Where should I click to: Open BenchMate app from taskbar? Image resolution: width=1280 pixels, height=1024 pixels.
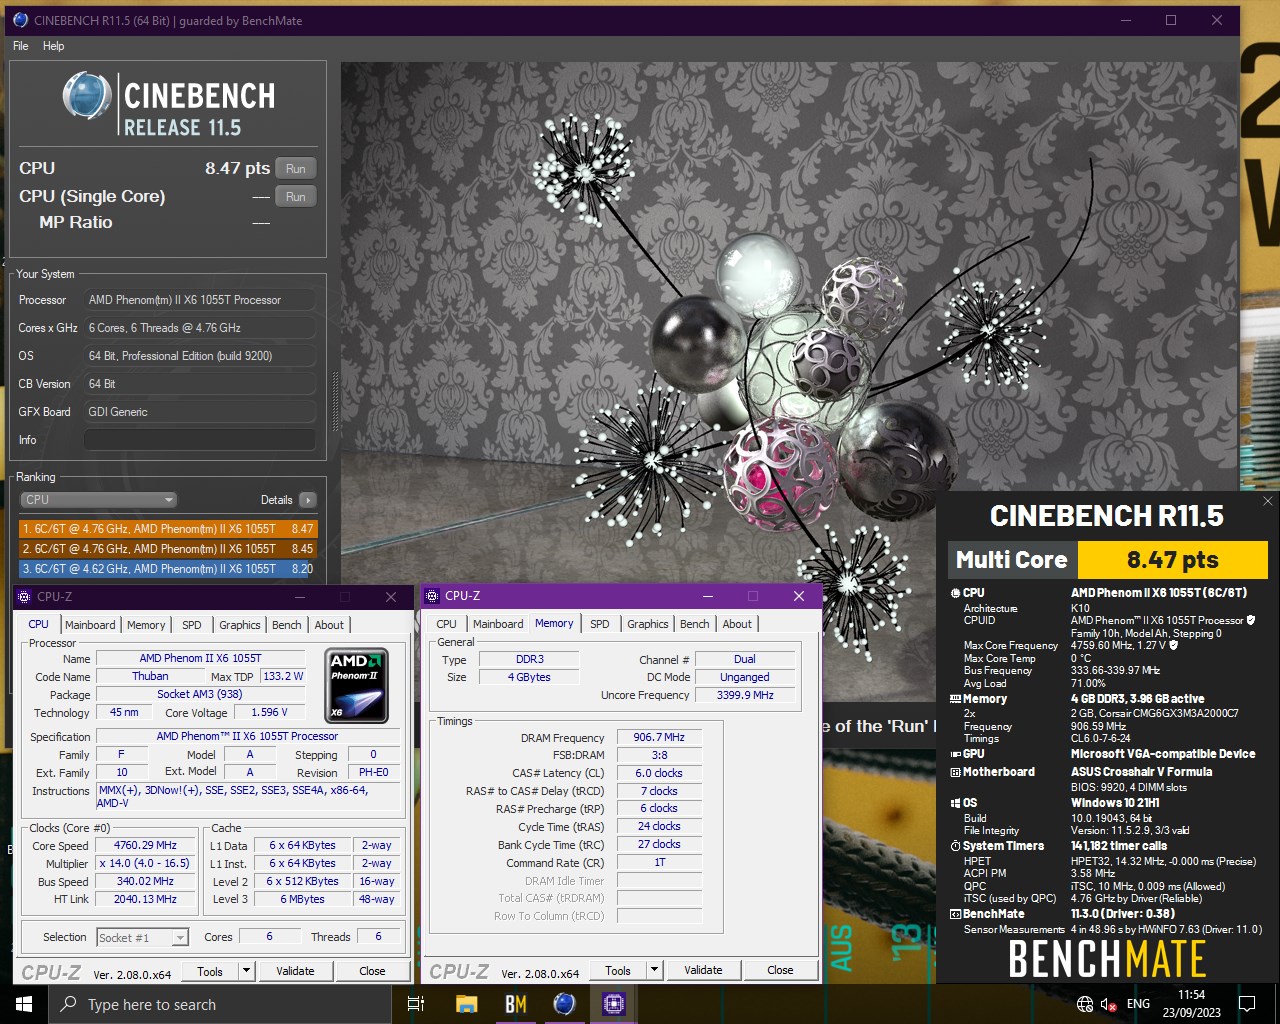[515, 1004]
